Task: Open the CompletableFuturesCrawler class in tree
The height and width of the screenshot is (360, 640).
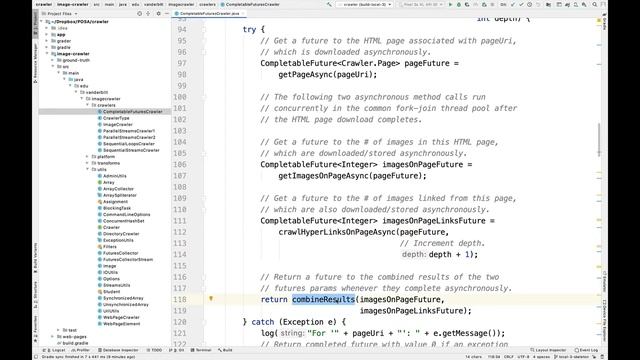Action: point(132,111)
